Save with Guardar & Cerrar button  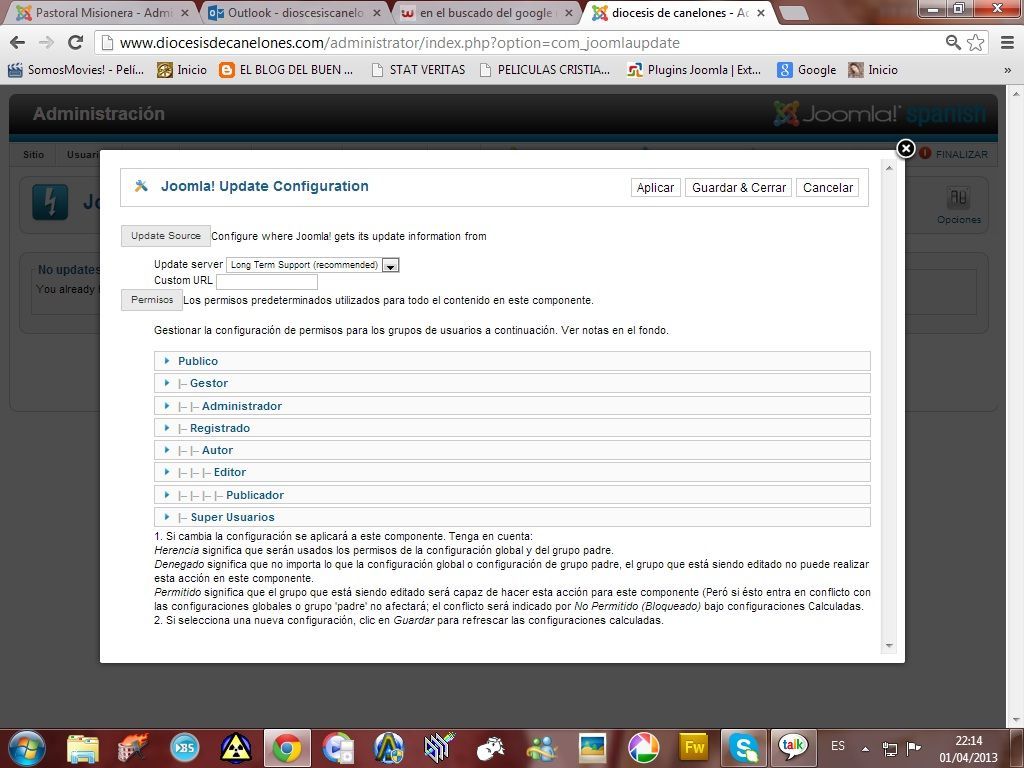tap(739, 187)
